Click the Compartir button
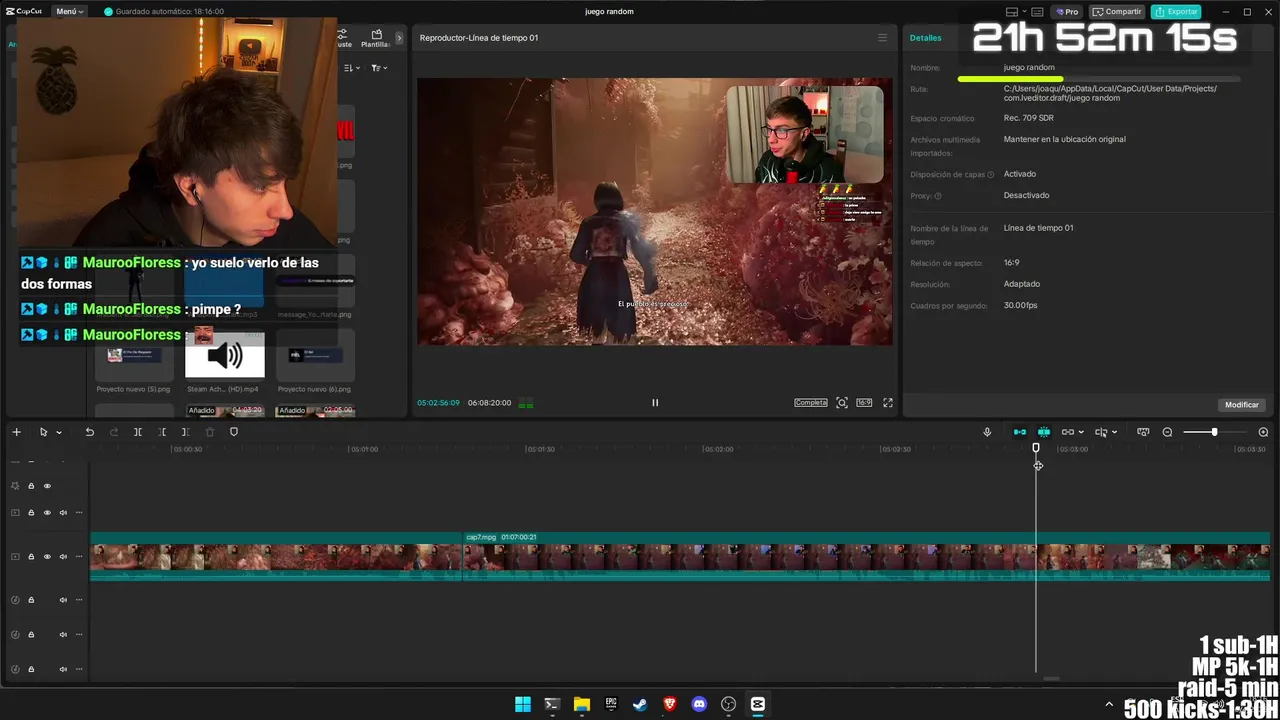The height and width of the screenshot is (720, 1280). [x=1117, y=12]
